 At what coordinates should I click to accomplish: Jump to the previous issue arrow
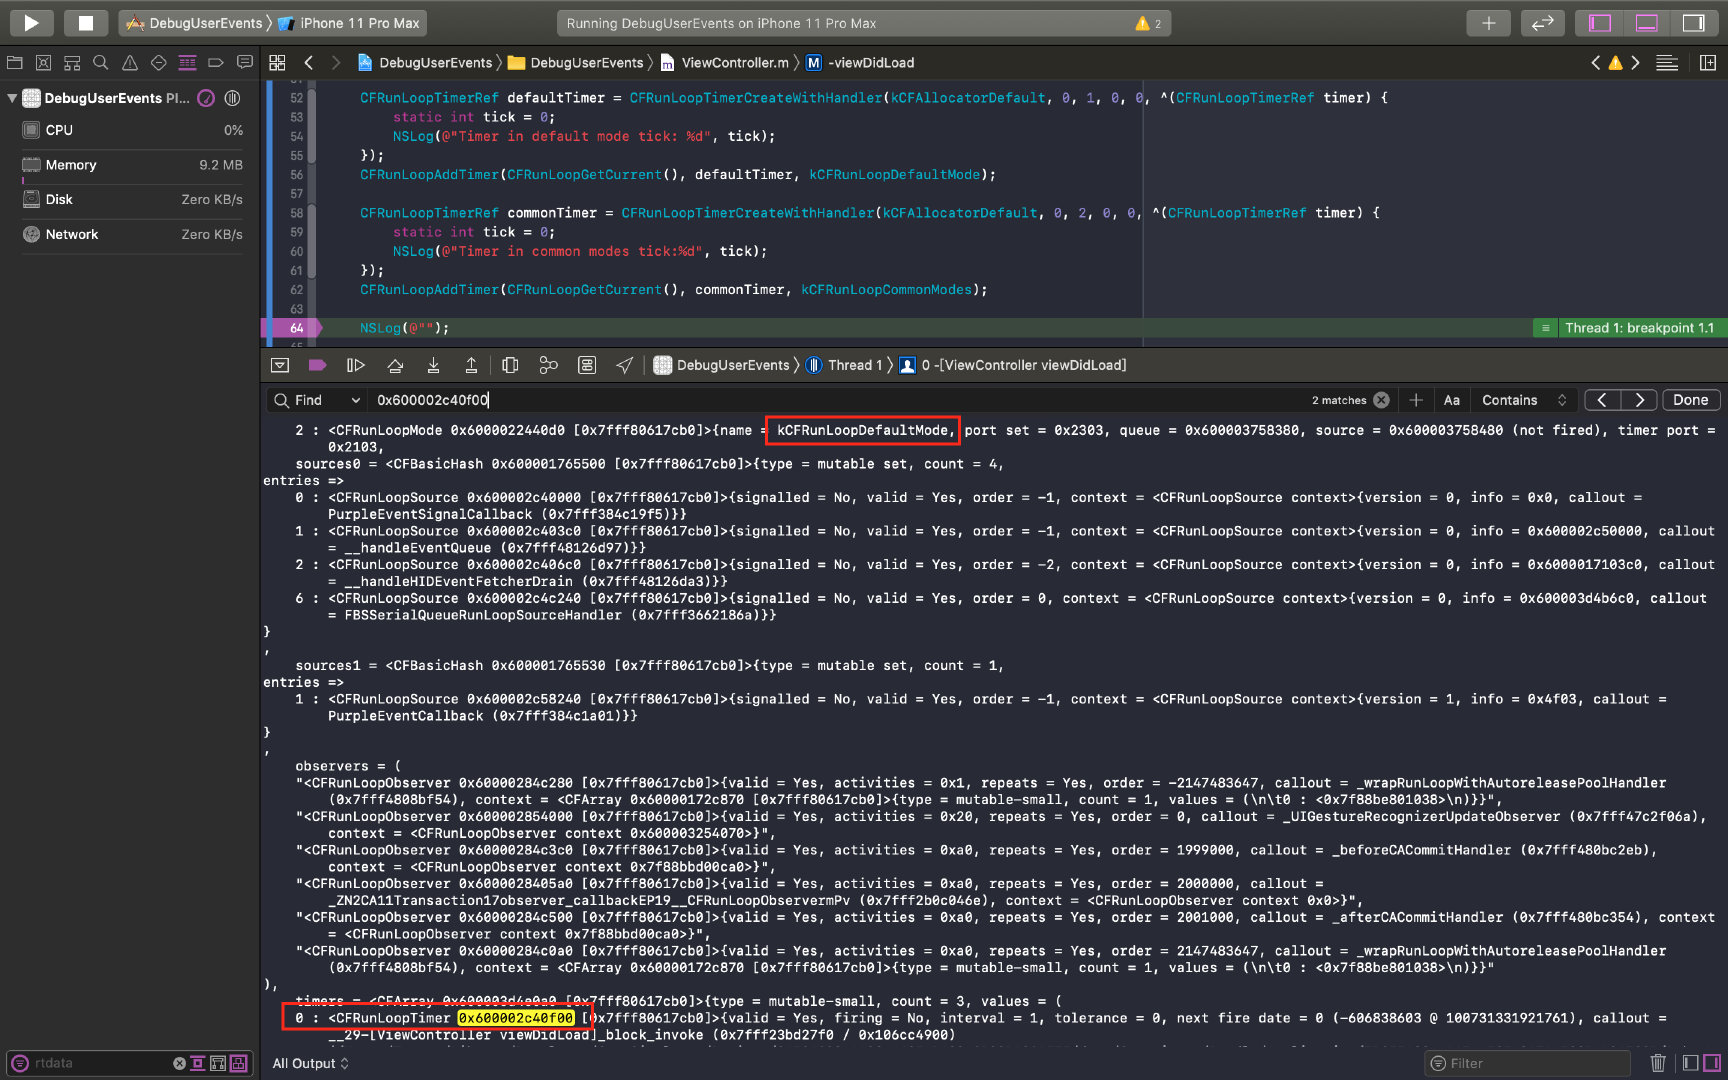[x=1595, y=63]
